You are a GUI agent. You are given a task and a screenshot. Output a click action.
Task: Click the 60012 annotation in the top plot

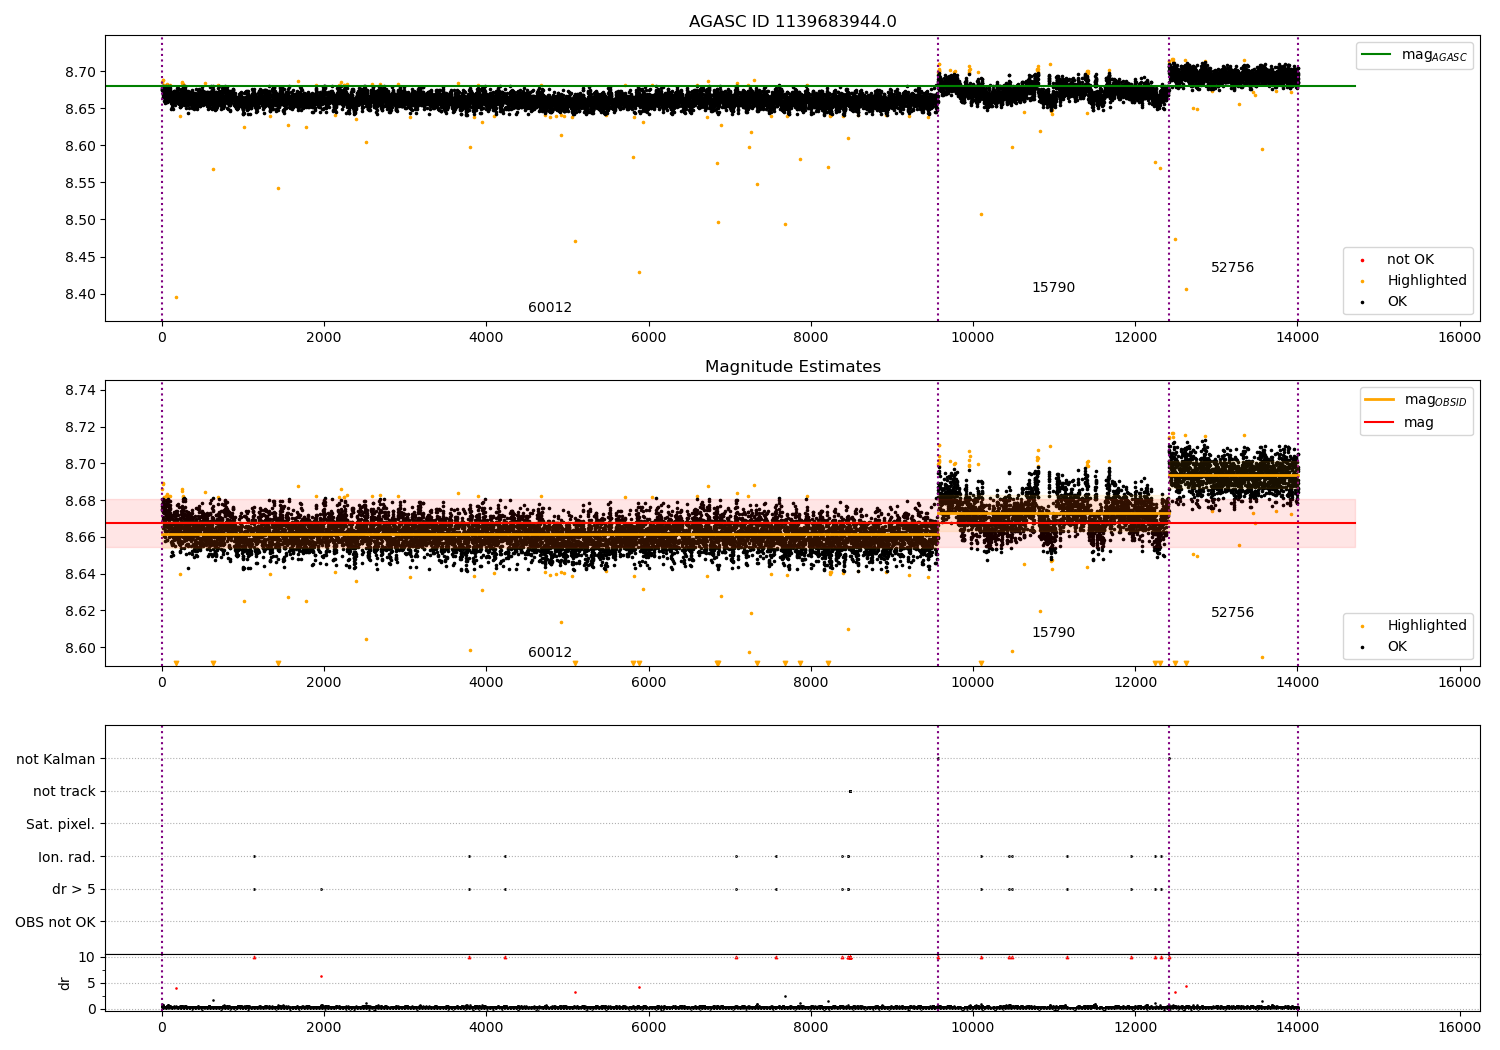point(550,308)
